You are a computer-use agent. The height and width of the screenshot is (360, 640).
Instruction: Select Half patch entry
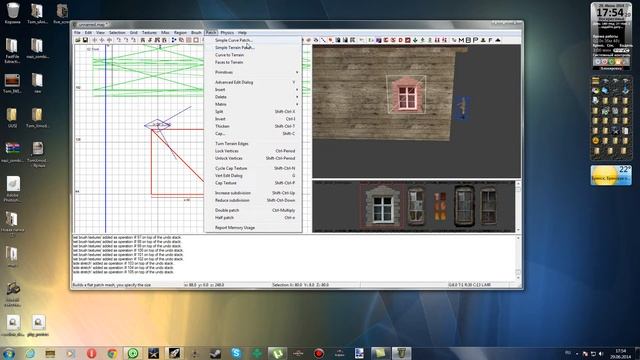pos(253,218)
